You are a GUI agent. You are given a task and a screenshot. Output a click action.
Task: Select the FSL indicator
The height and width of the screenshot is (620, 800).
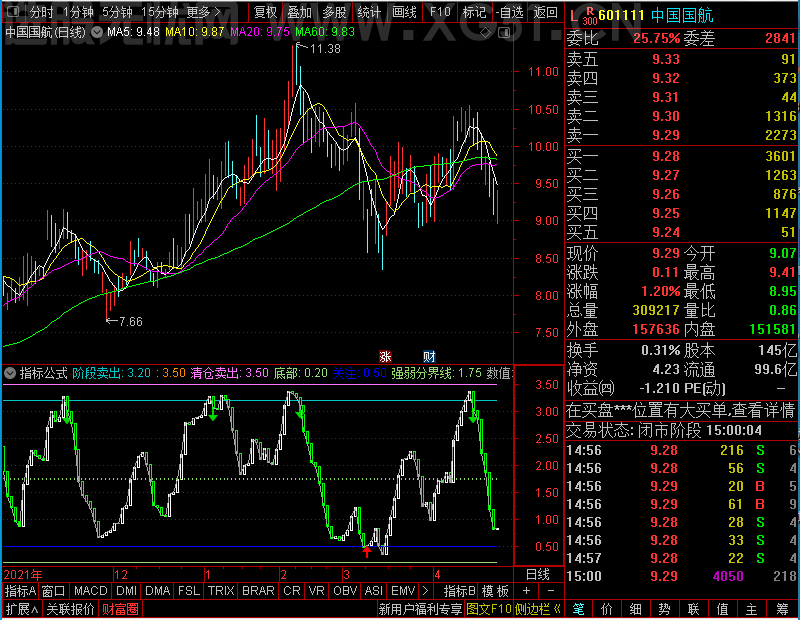189,591
